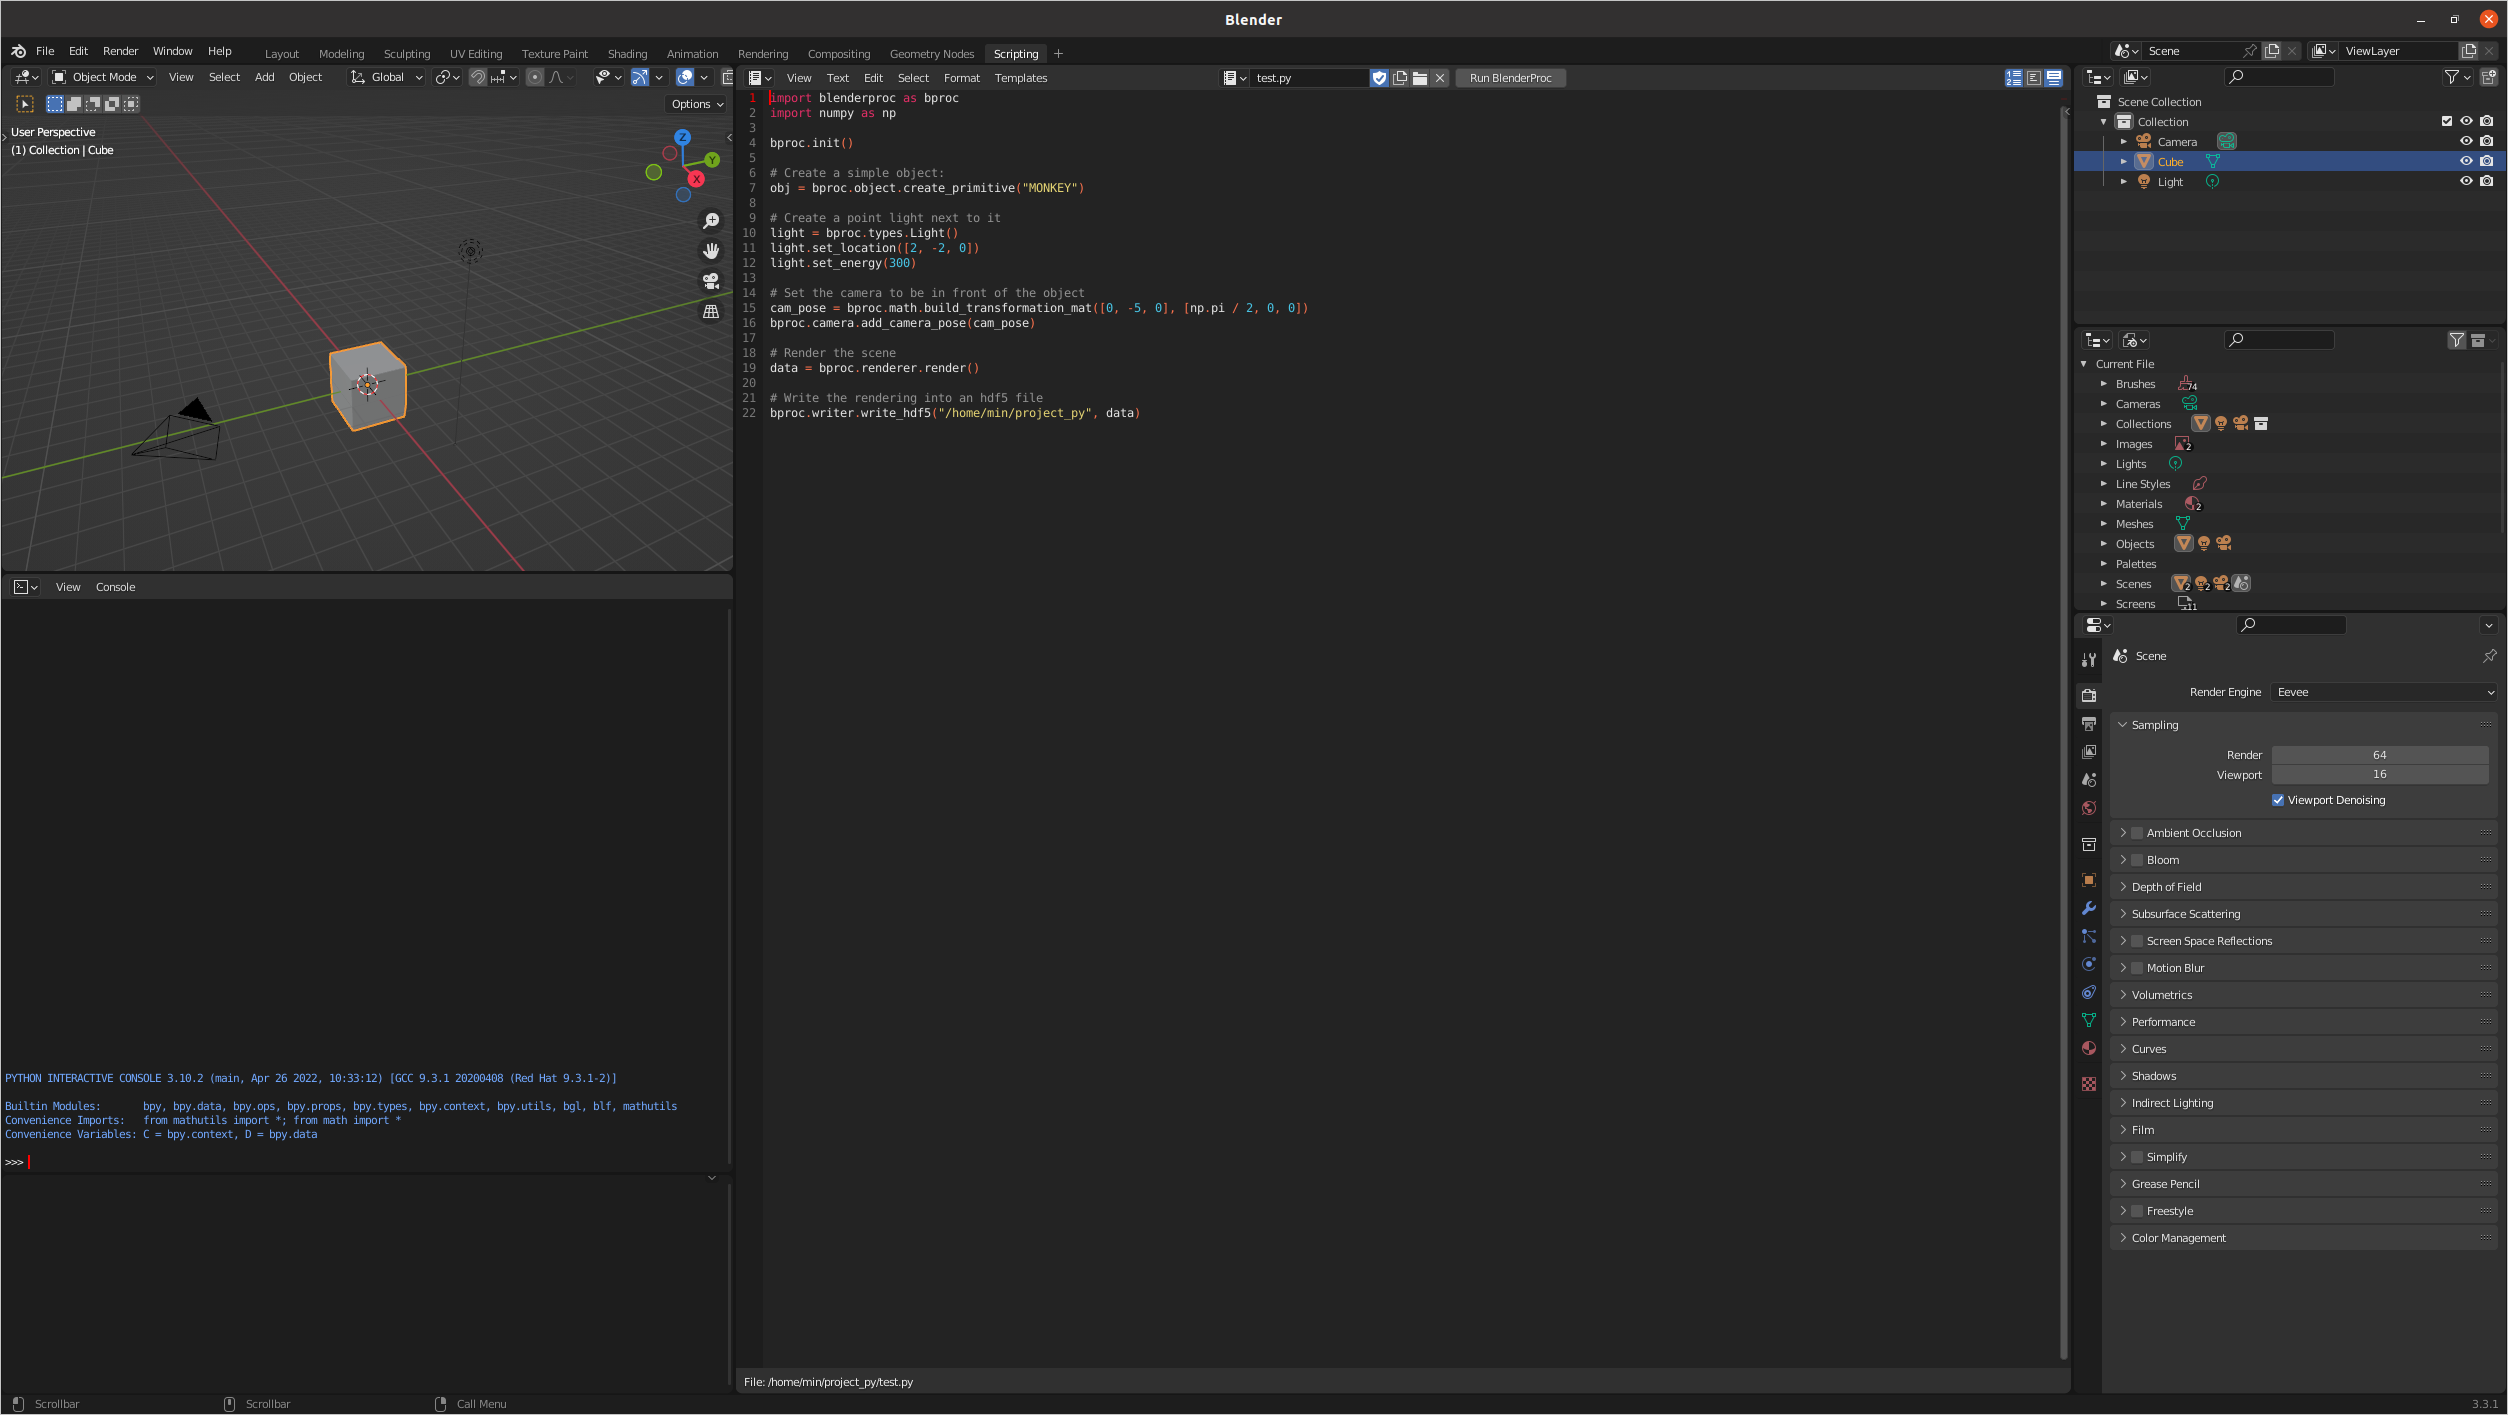Open the Texture properties checker icon
This screenshot has width=2508, height=1415.
point(2089,1084)
